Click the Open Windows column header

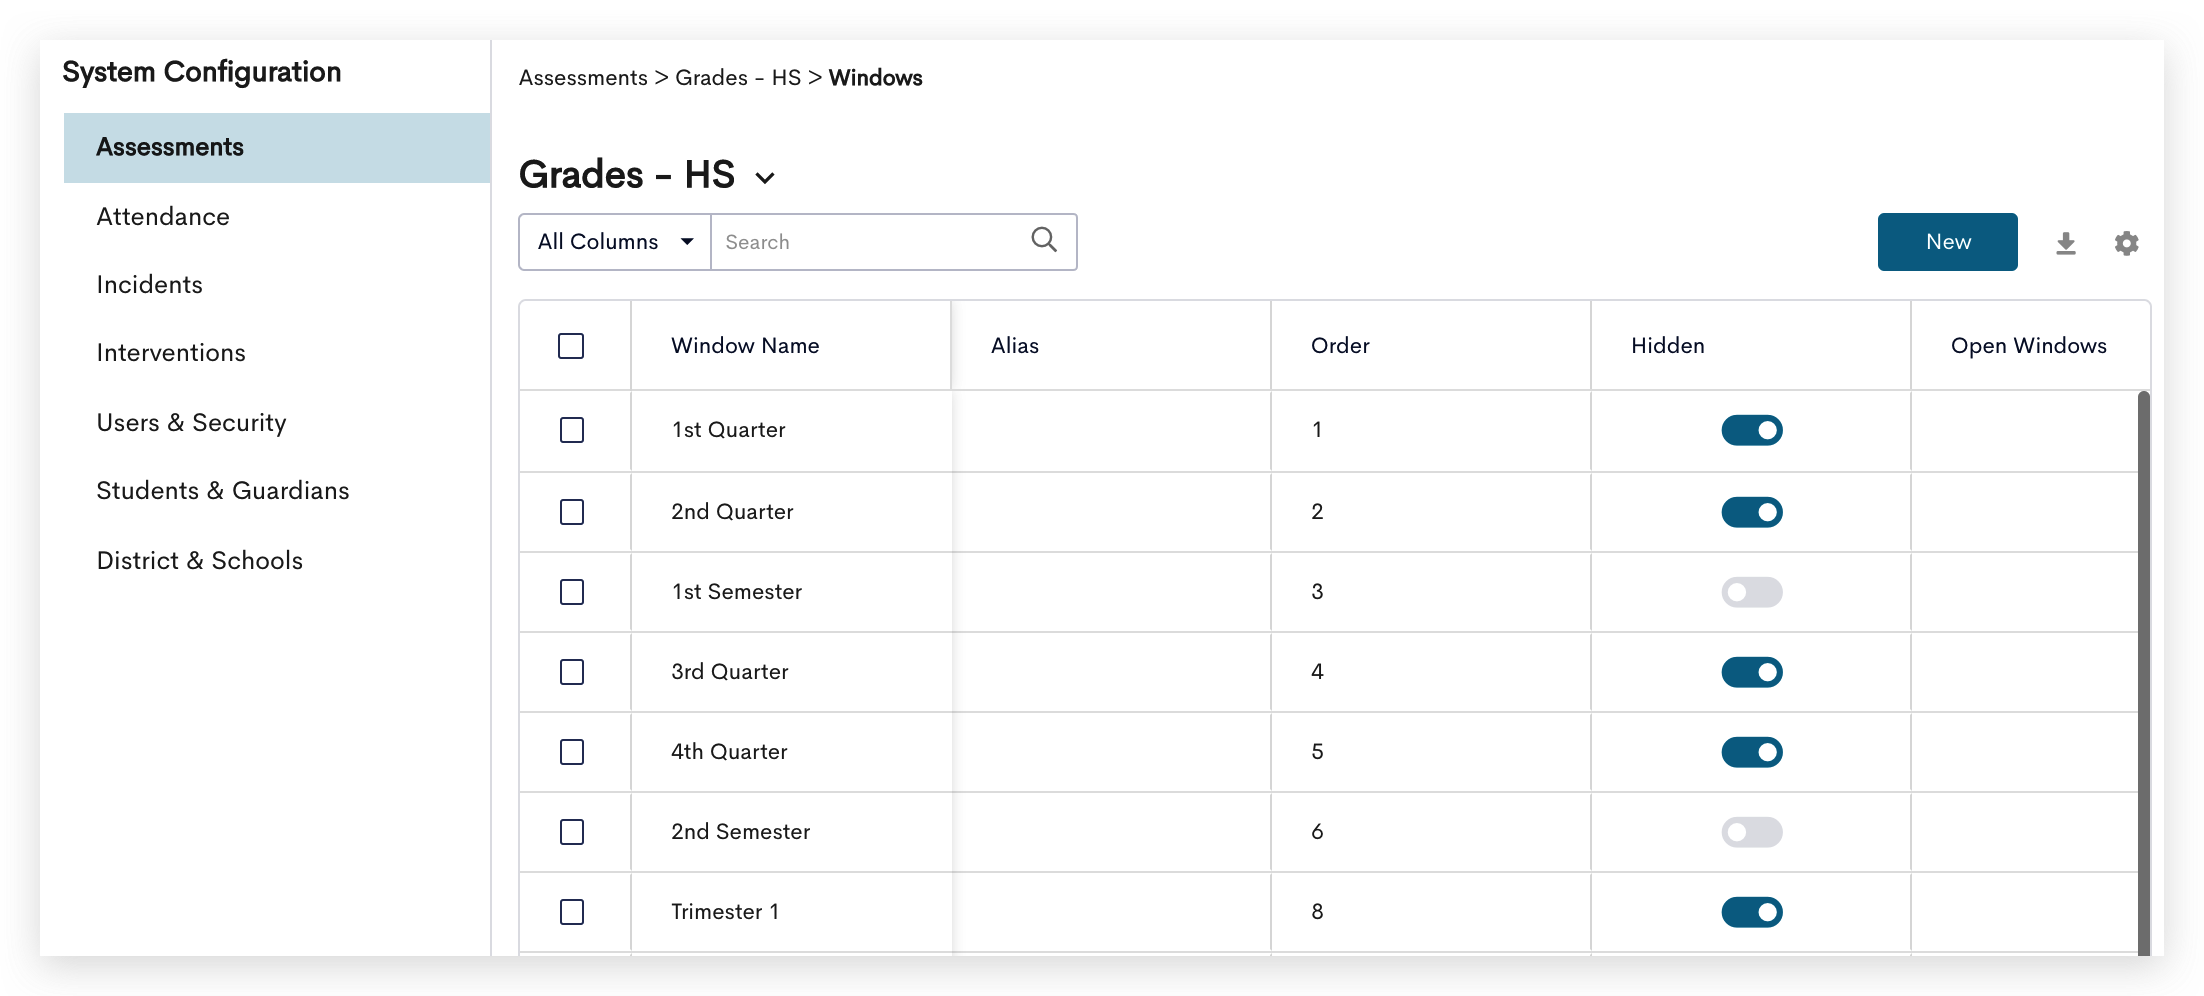pyautogui.click(x=2029, y=346)
